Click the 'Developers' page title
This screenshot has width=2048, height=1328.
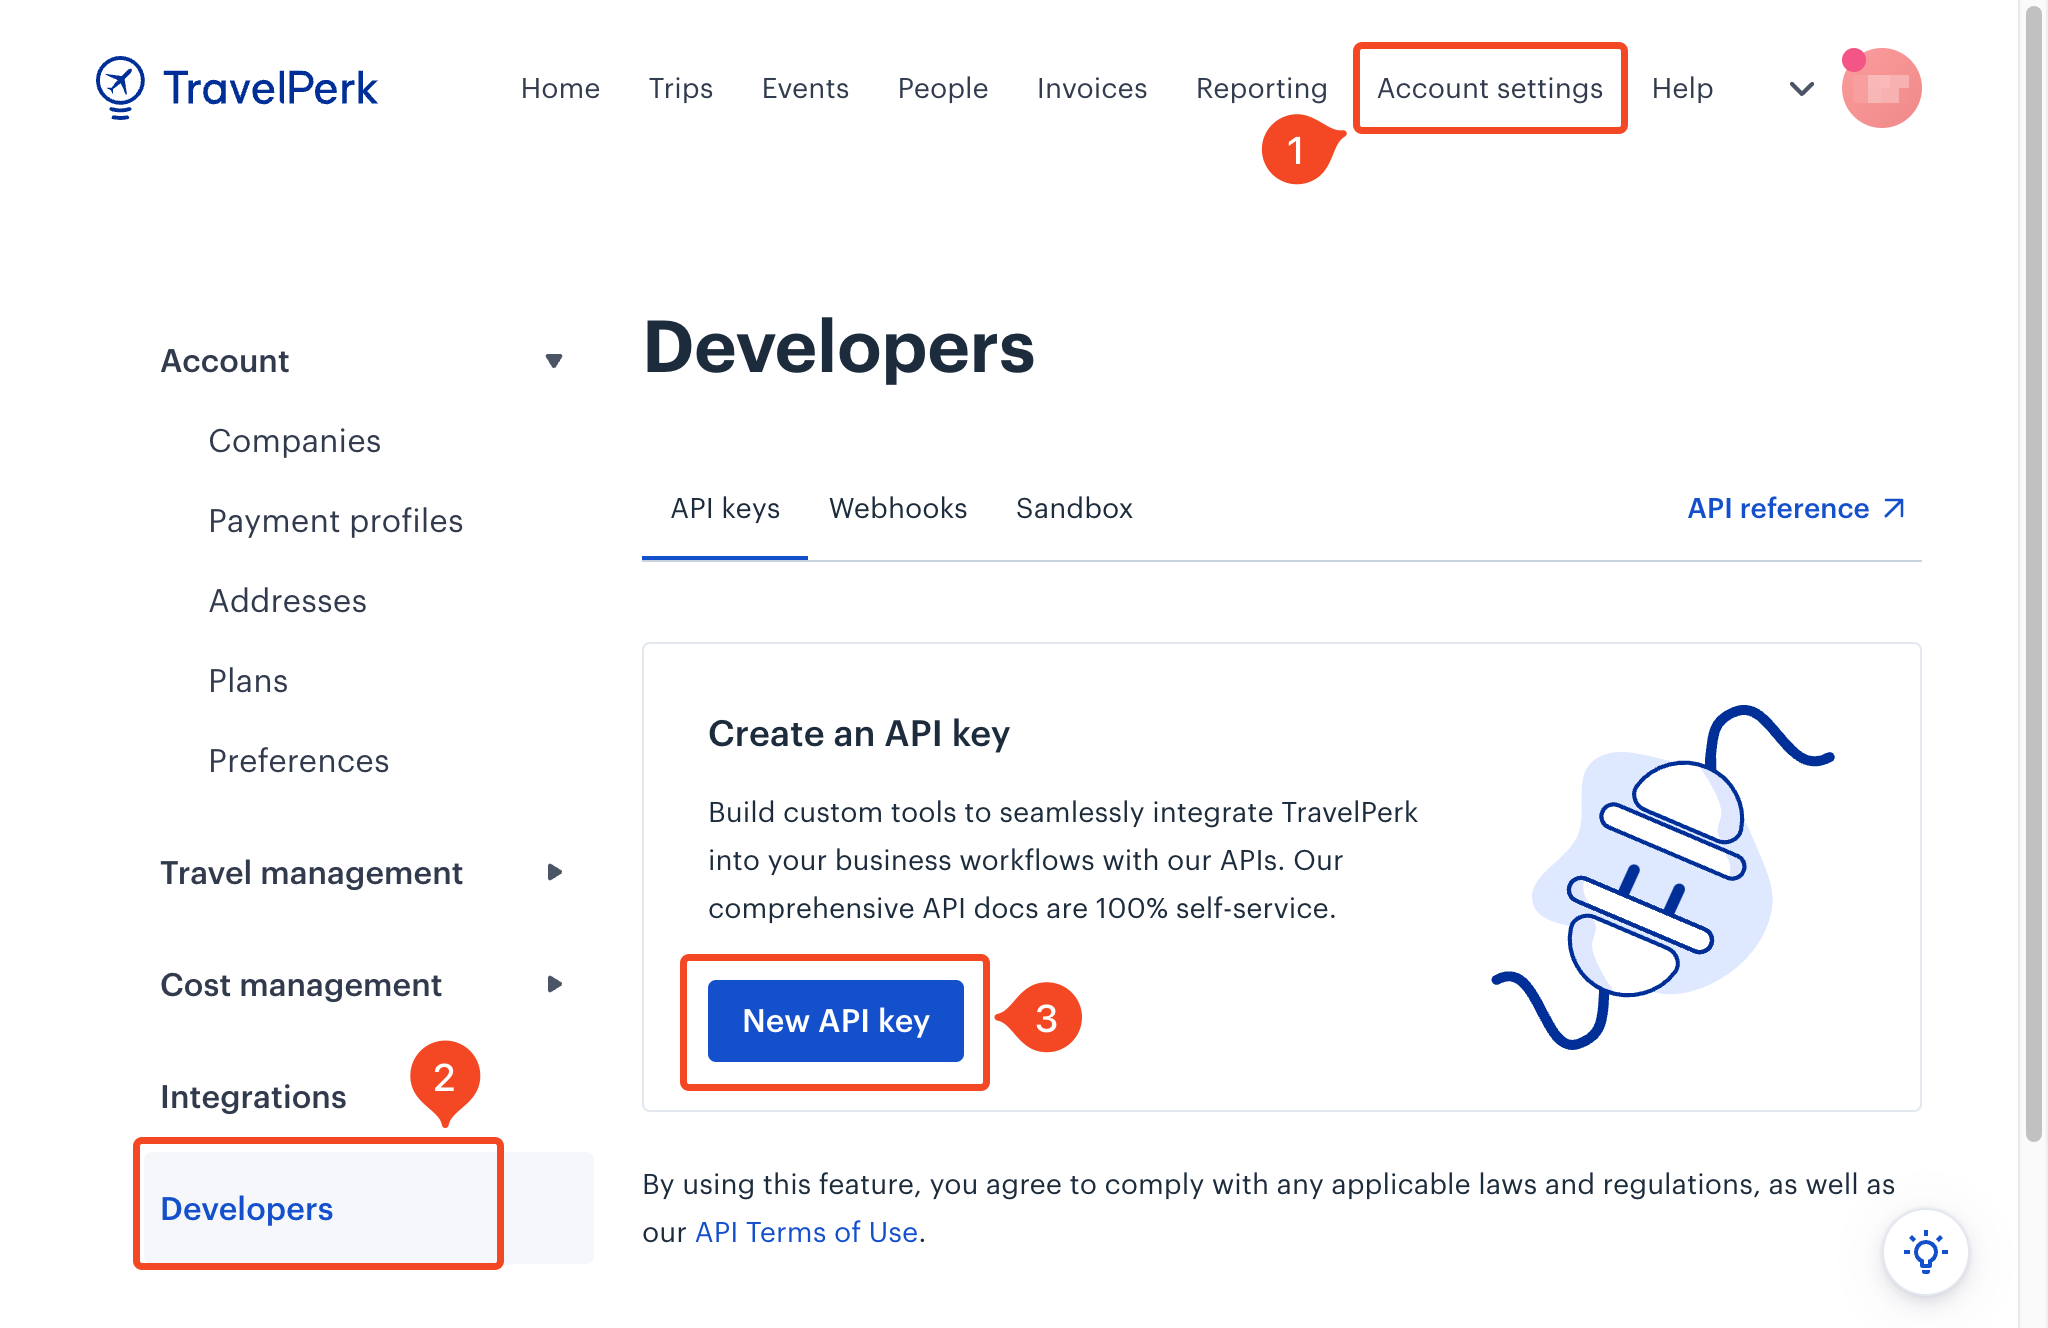click(839, 348)
